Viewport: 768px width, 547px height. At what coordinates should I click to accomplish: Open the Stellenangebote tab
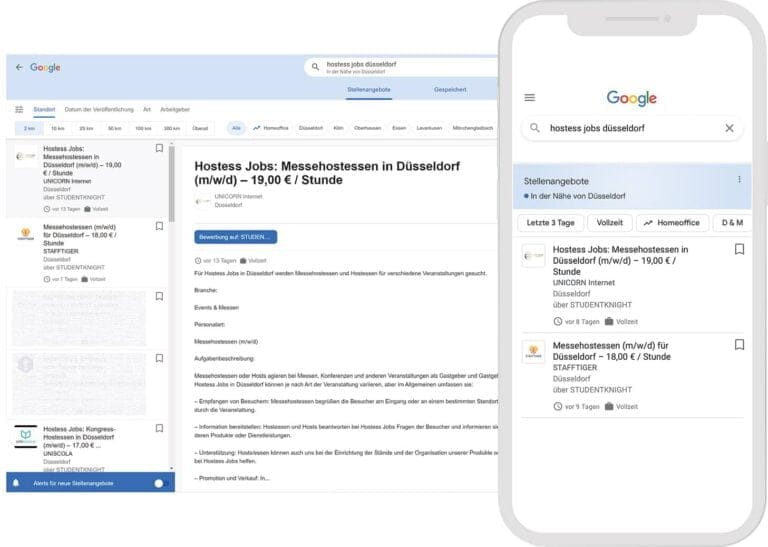click(369, 90)
